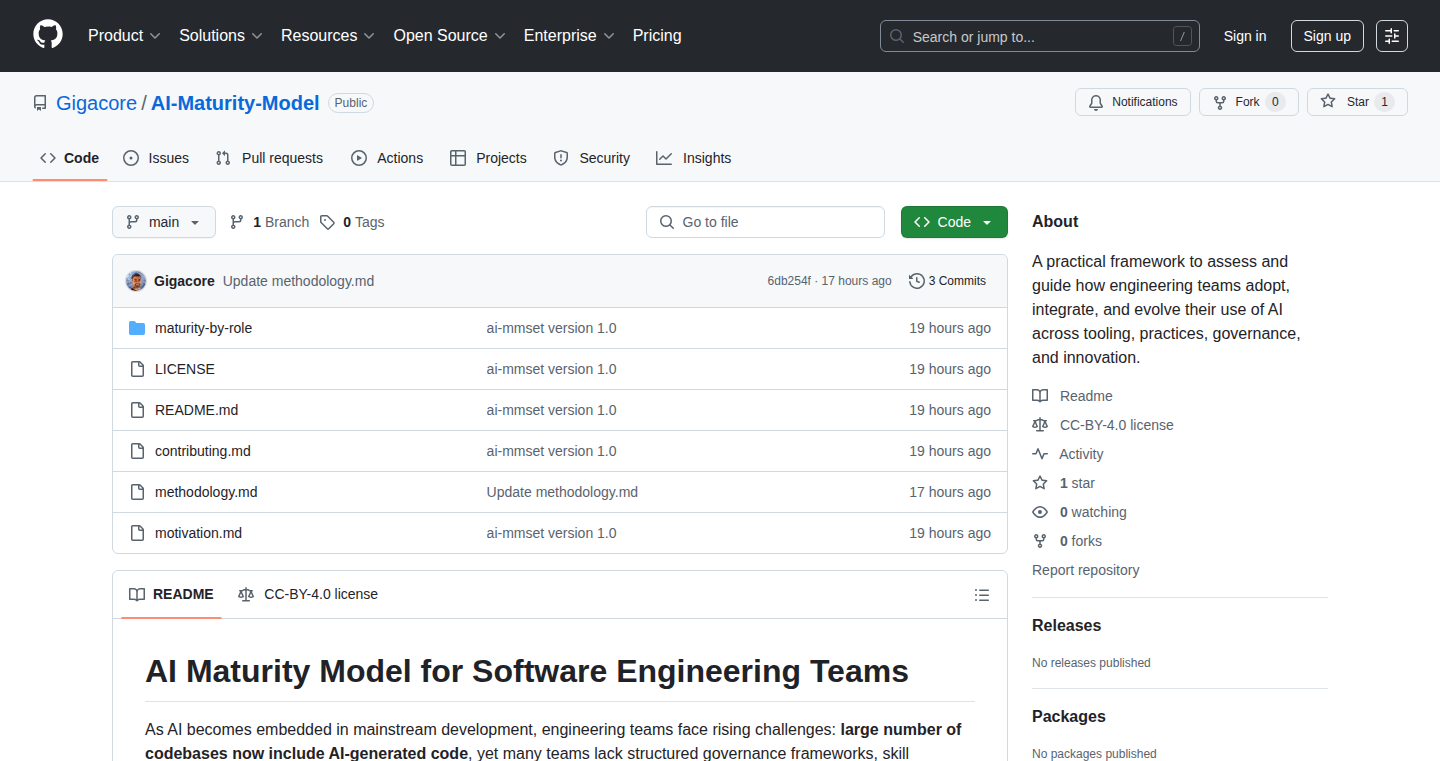The width and height of the screenshot is (1440, 761).
Task: Click the ai-mmset version 1.0 commit for README.md
Action: click(551, 410)
